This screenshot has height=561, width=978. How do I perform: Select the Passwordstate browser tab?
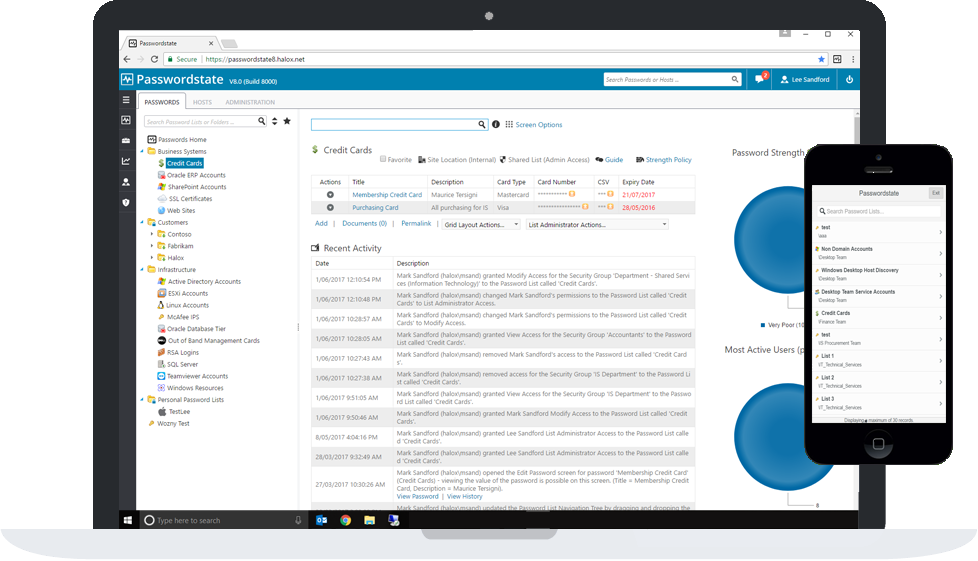pyautogui.click(x=170, y=43)
